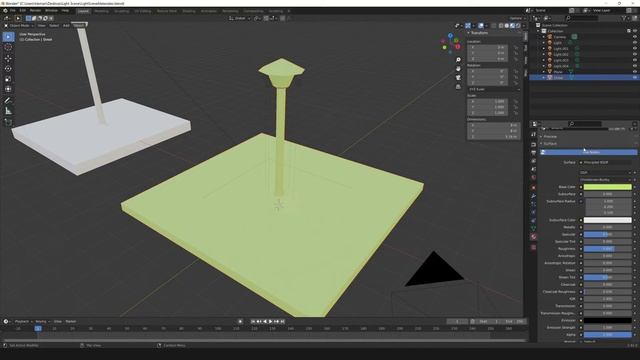
Task: Hide Light.002 in the outliner
Action: click(634, 54)
